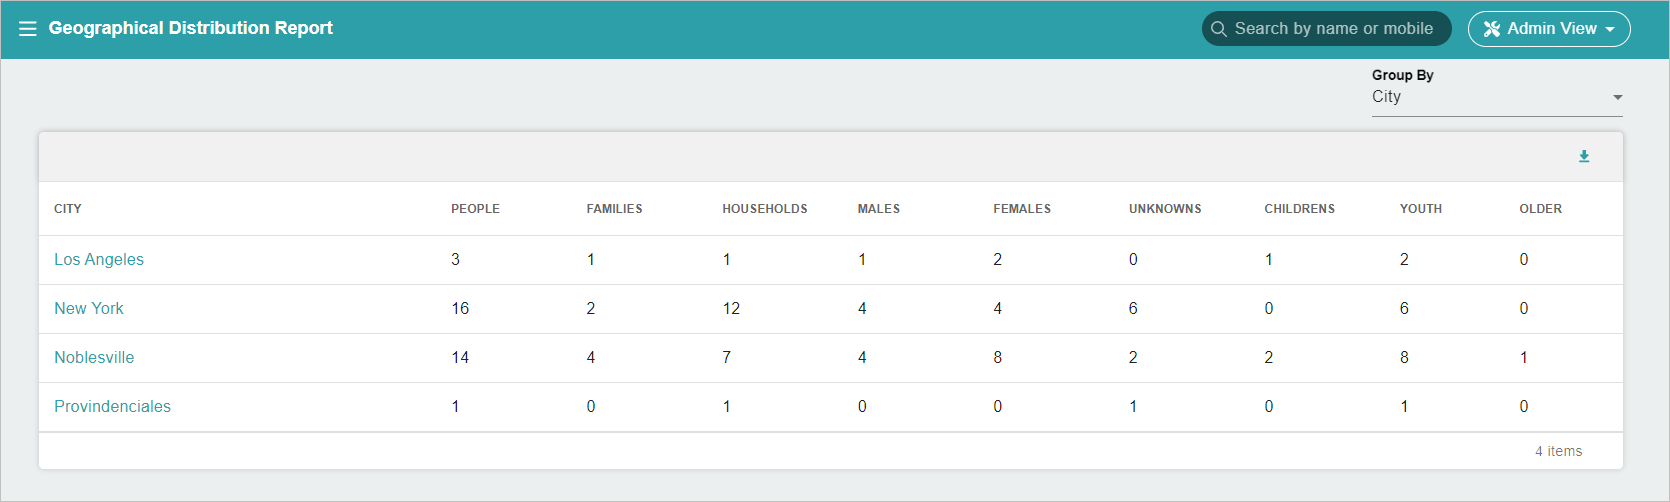This screenshot has width=1670, height=502.
Task: Click the search magnifier icon
Action: tap(1218, 29)
